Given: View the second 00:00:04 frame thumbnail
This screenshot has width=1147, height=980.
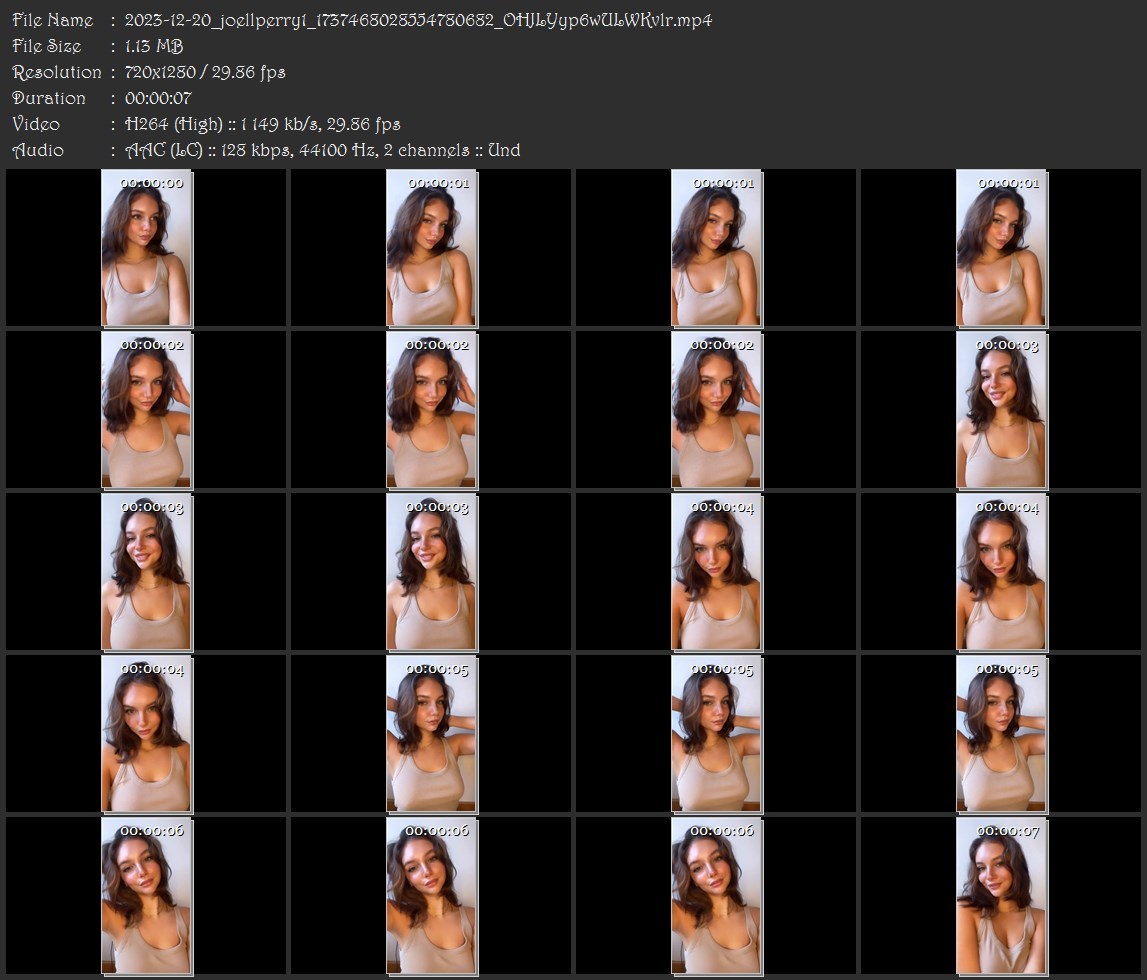Looking at the screenshot, I should click(1001, 572).
